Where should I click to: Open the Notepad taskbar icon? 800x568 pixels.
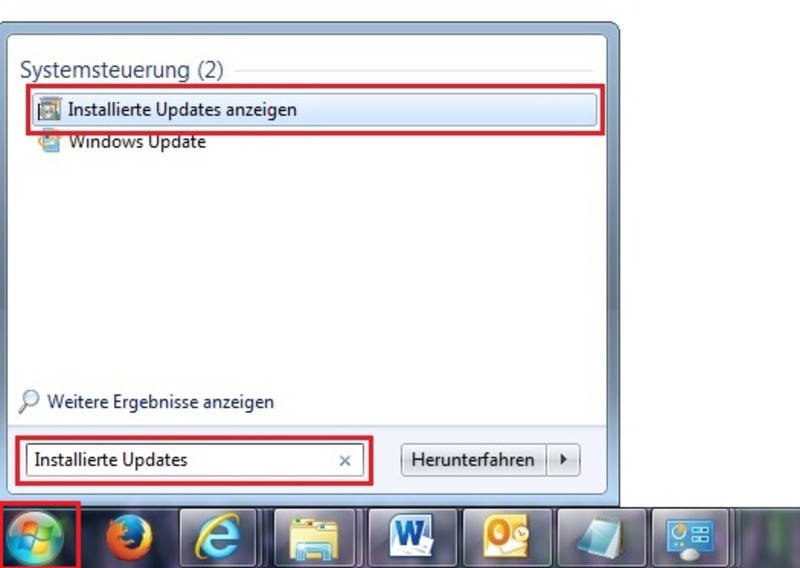601,537
